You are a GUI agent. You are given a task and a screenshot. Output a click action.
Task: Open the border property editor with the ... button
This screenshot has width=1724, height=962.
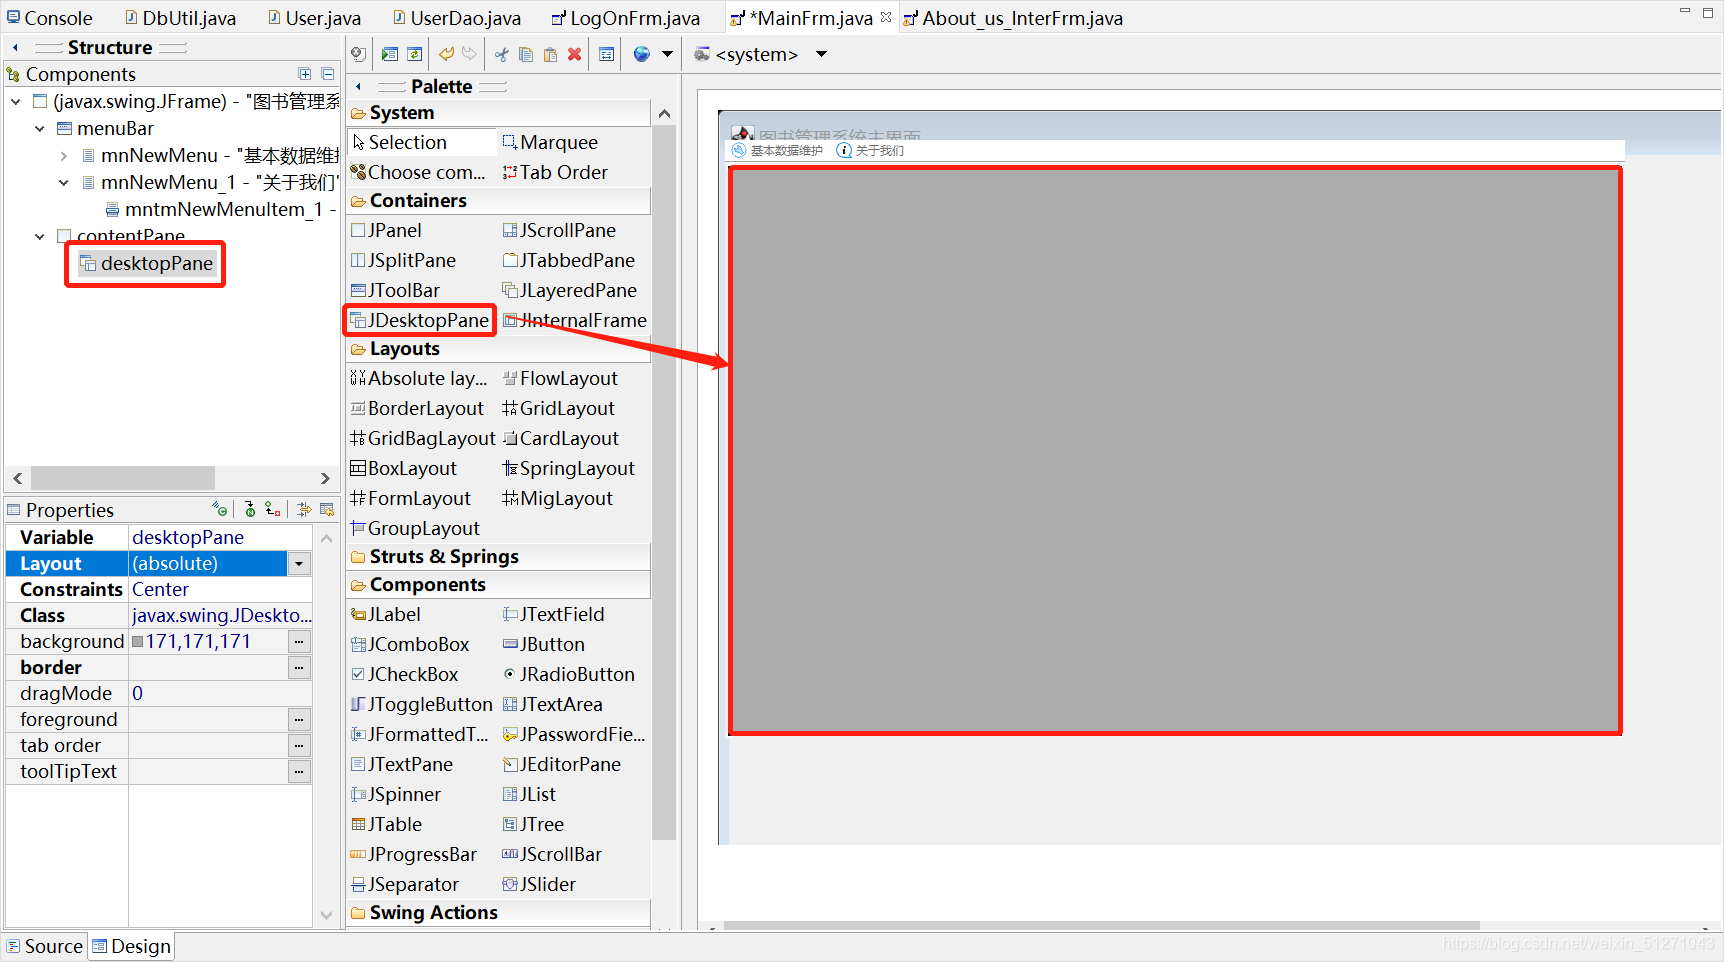tap(298, 667)
